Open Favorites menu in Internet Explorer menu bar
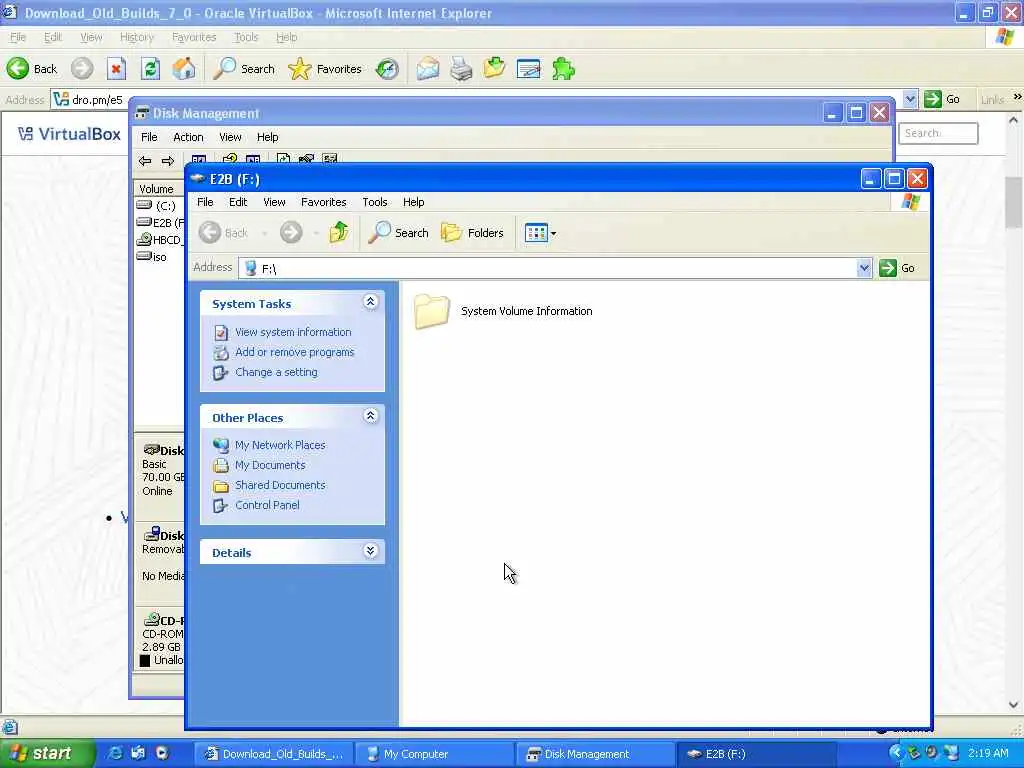The image size is (1024, 768). click(194, 37)
